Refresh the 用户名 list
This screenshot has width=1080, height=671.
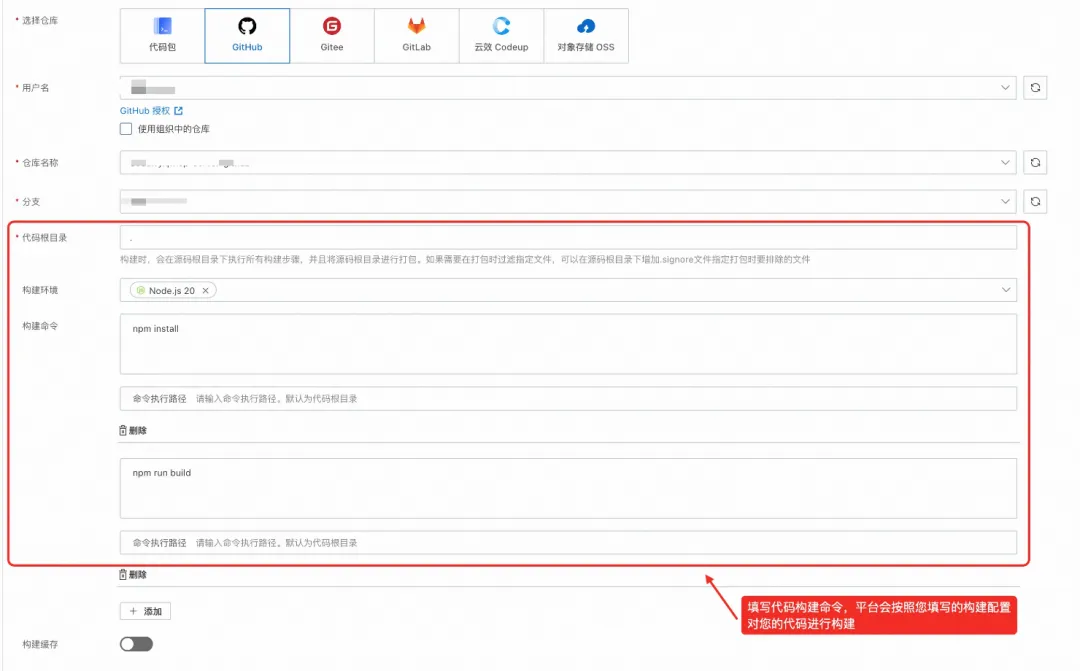1035,87
